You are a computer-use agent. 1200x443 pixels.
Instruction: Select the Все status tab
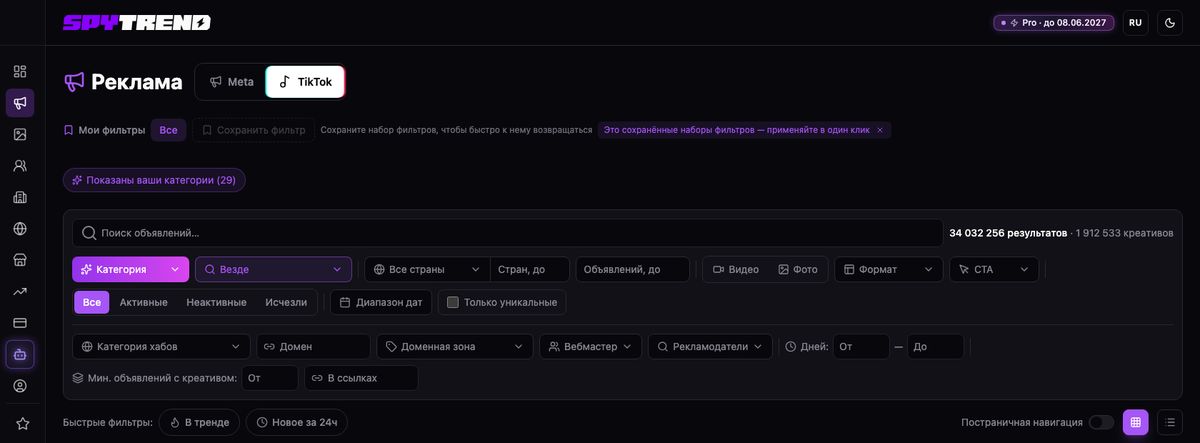92,302
